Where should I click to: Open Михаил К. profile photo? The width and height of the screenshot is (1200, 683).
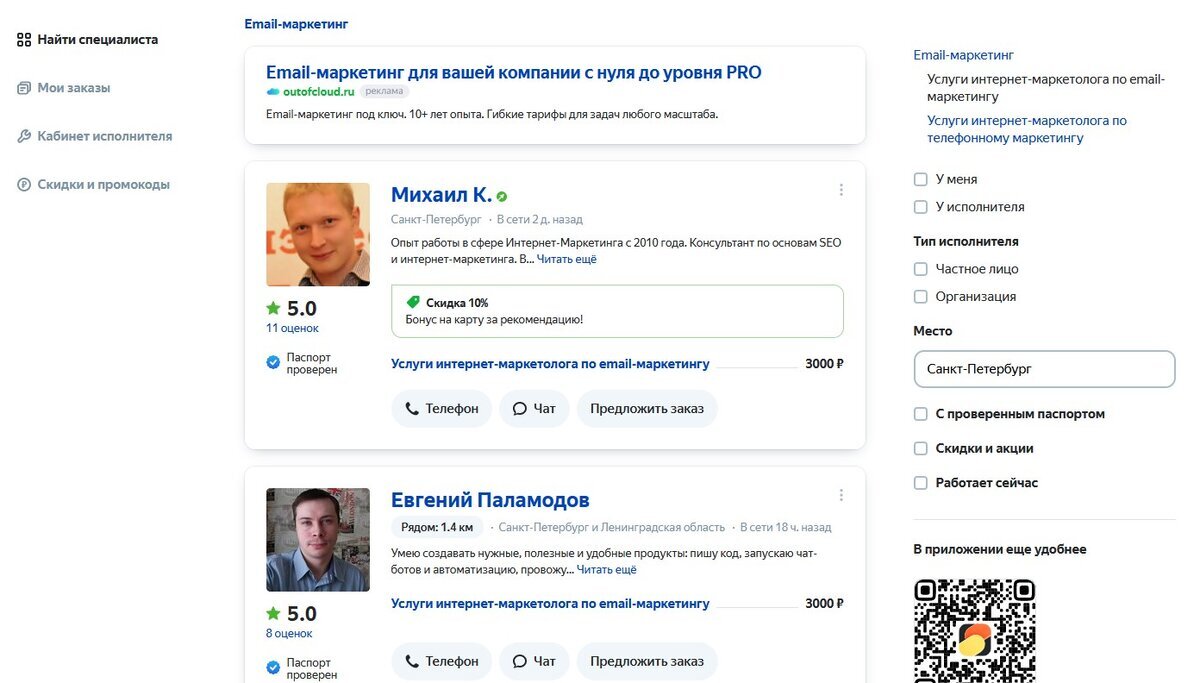coord(318,235)
